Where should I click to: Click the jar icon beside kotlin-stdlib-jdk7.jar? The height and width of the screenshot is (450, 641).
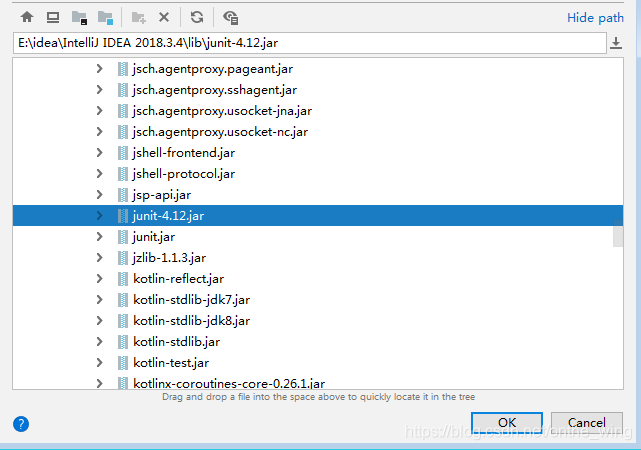[x=123, y=300]
